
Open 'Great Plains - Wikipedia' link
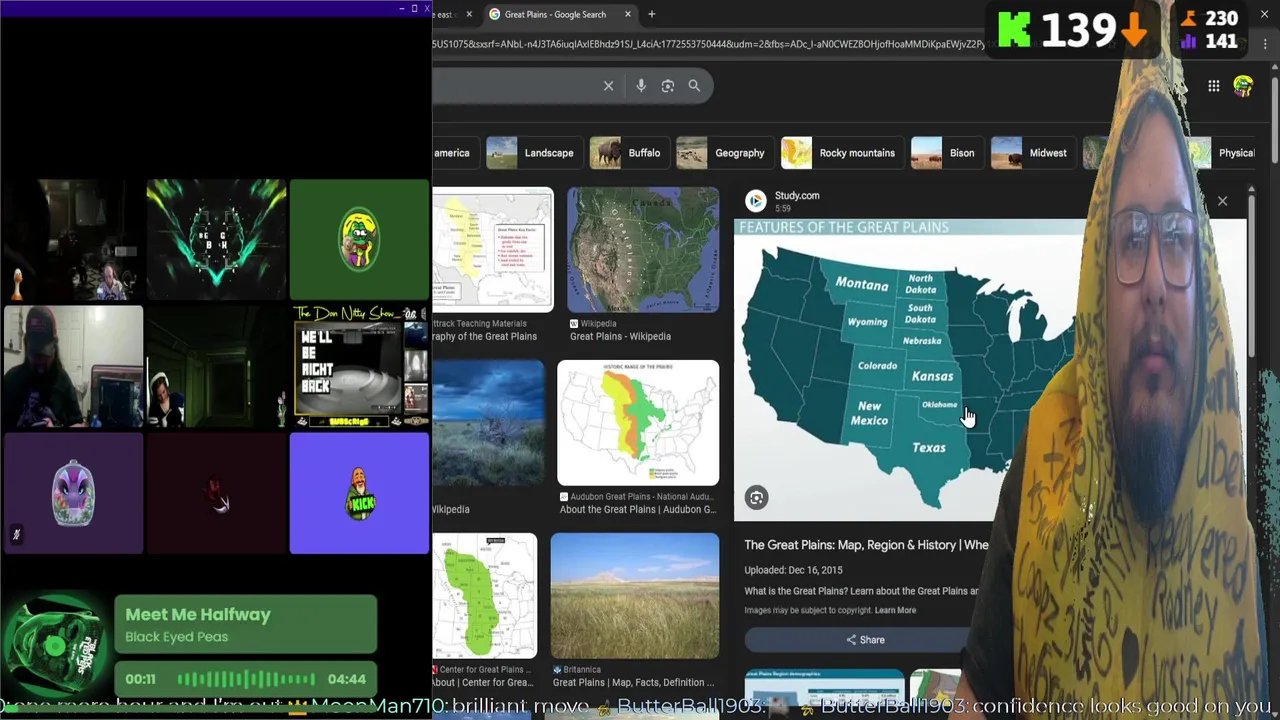tap(620, 337)
